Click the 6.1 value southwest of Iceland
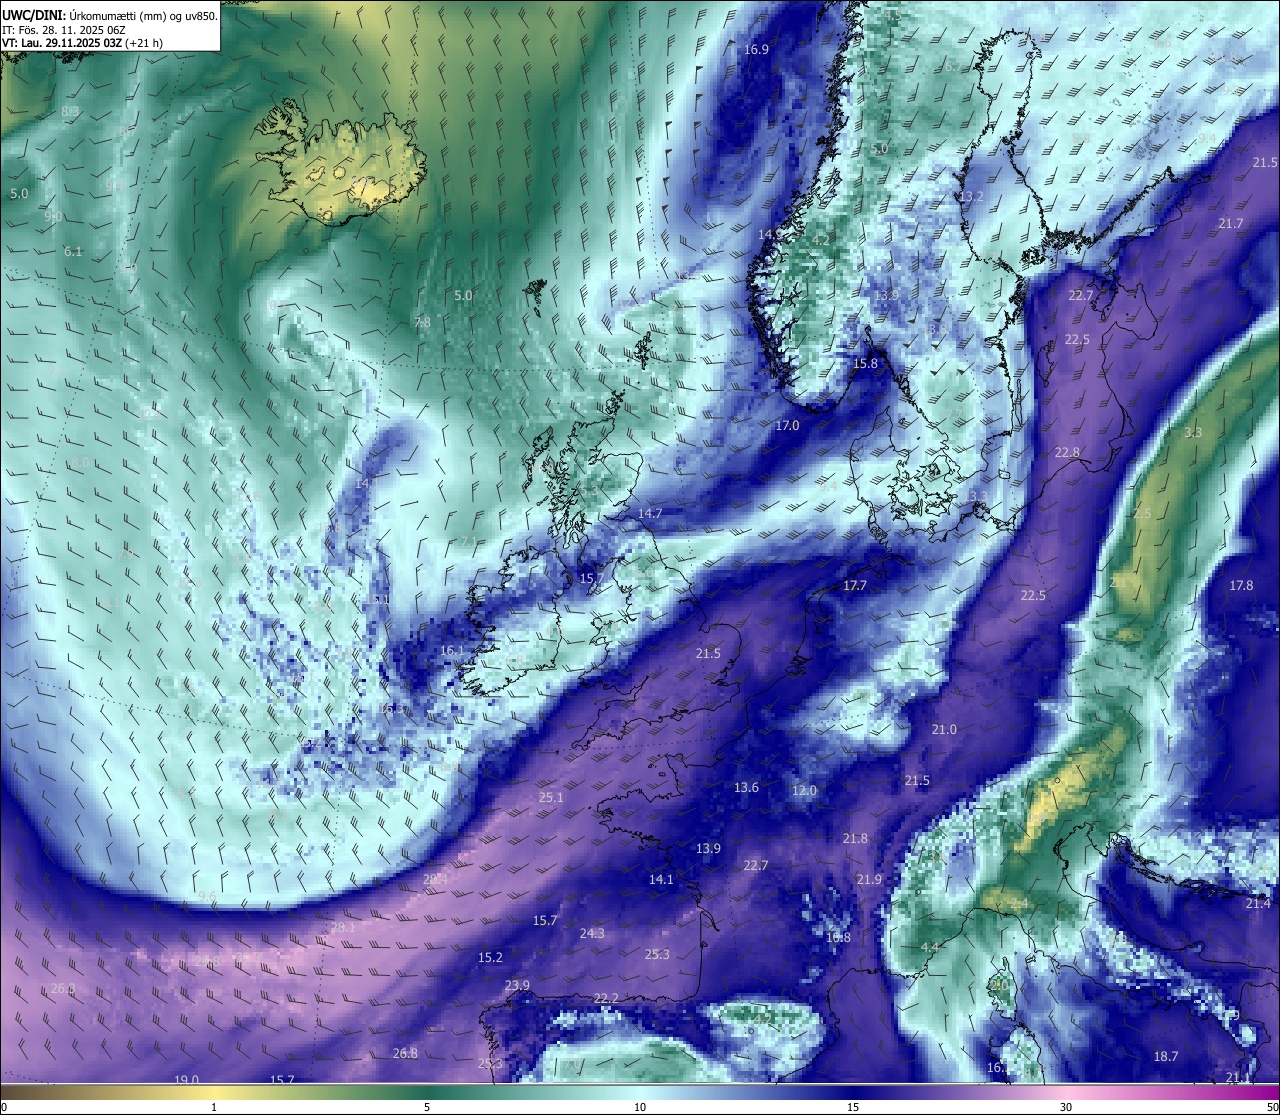 (73, 252)
